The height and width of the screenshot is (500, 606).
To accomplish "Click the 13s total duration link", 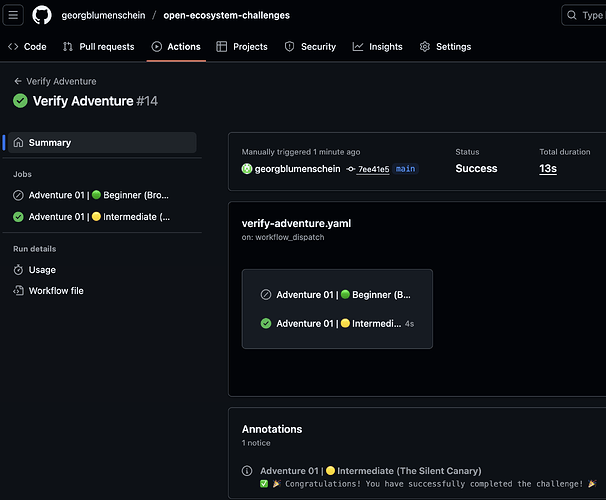I will (x=548, y=168).
